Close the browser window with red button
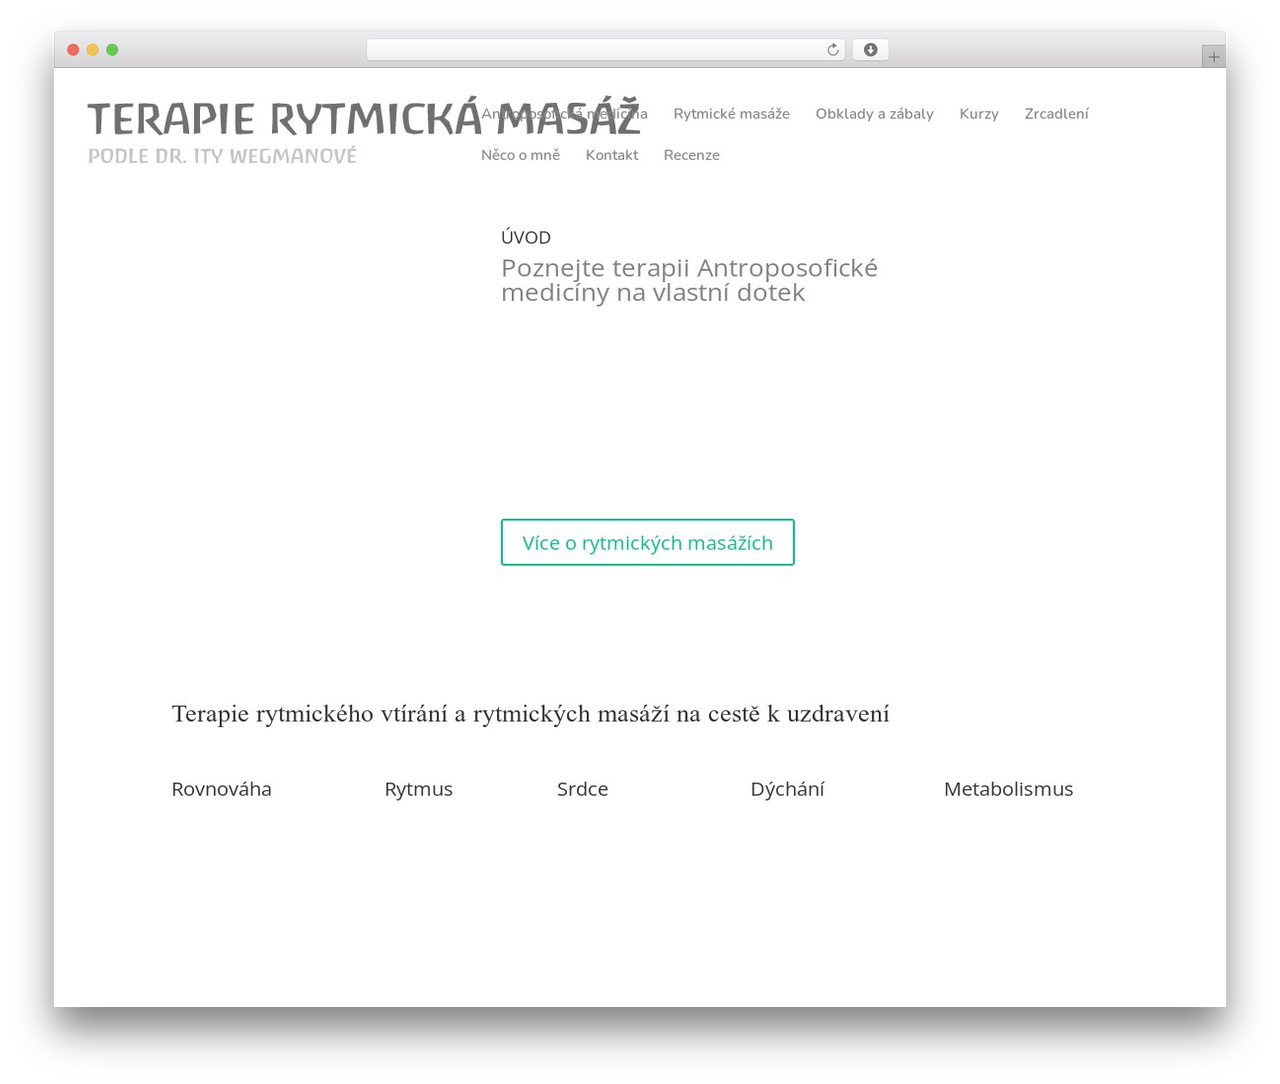This screenshot has height=1084, width=1280. point(73,50)
